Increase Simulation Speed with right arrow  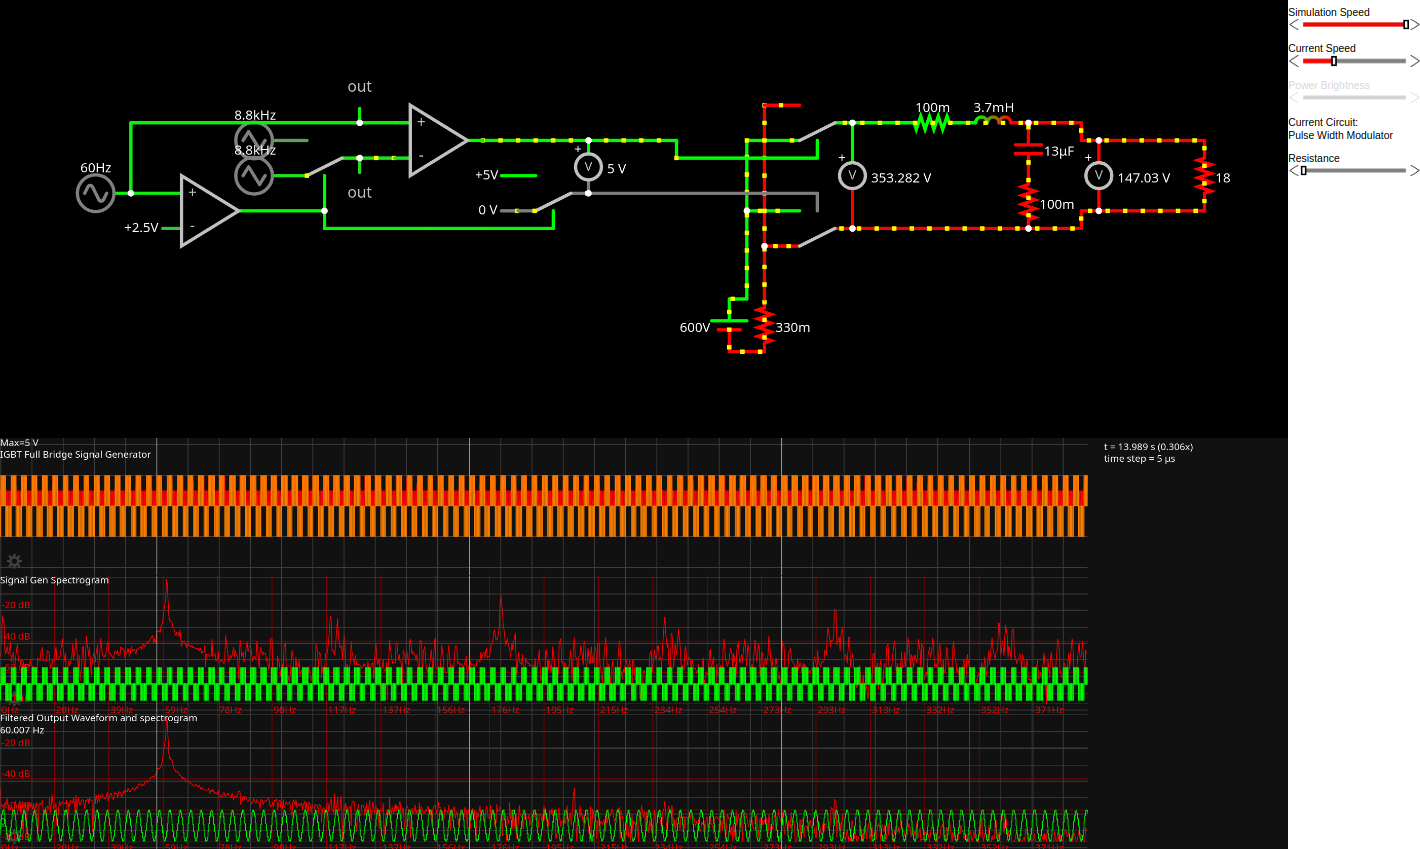tap(1414, 25)
